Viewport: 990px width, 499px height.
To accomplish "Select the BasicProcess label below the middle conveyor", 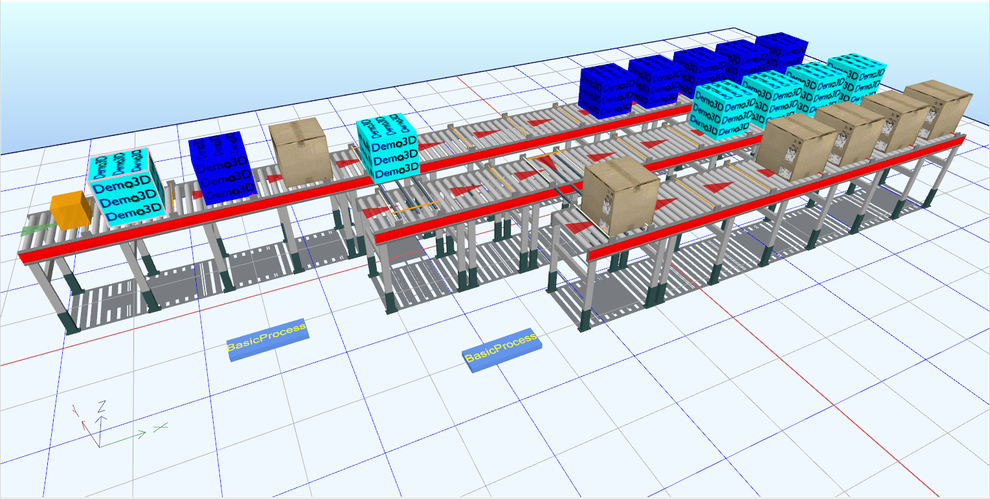I will coord(503,349).
